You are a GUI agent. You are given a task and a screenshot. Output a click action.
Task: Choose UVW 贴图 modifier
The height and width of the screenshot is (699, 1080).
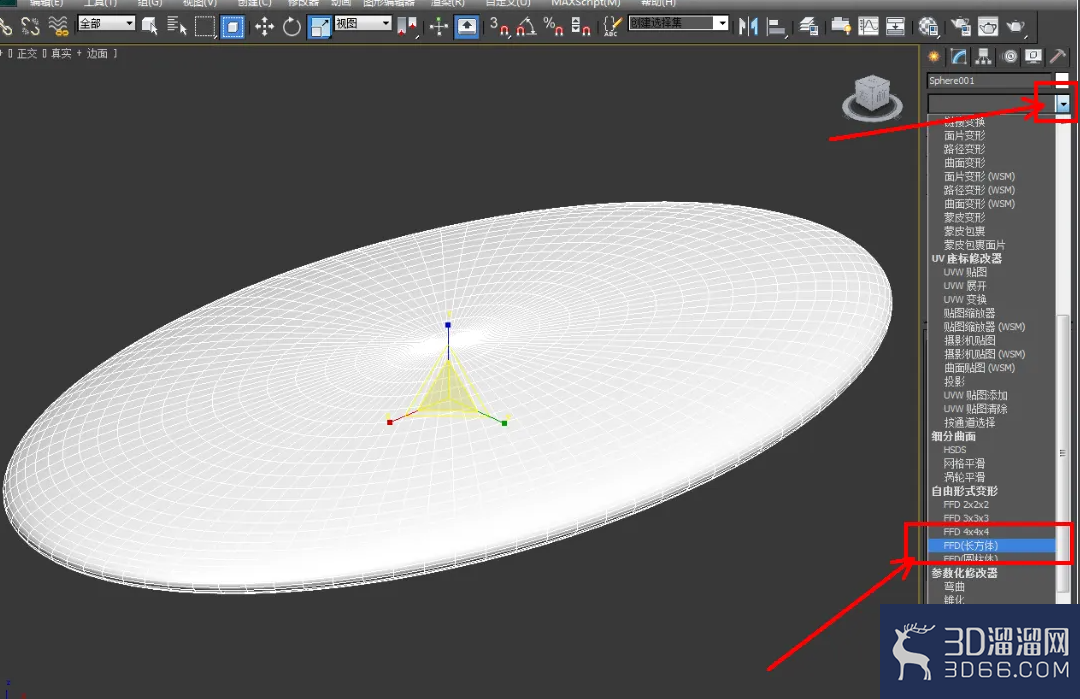(x=991, y=272)
